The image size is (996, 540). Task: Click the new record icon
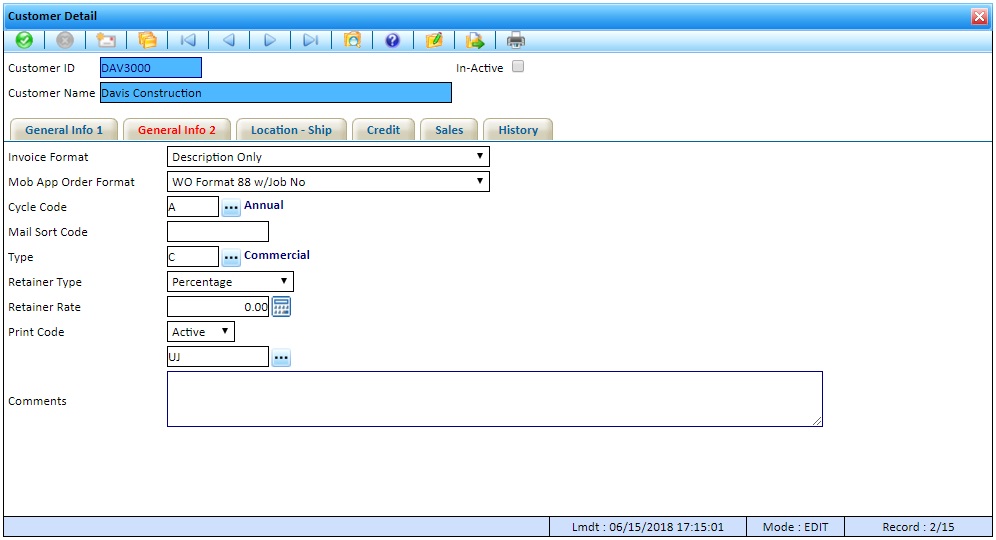[106, 41]
